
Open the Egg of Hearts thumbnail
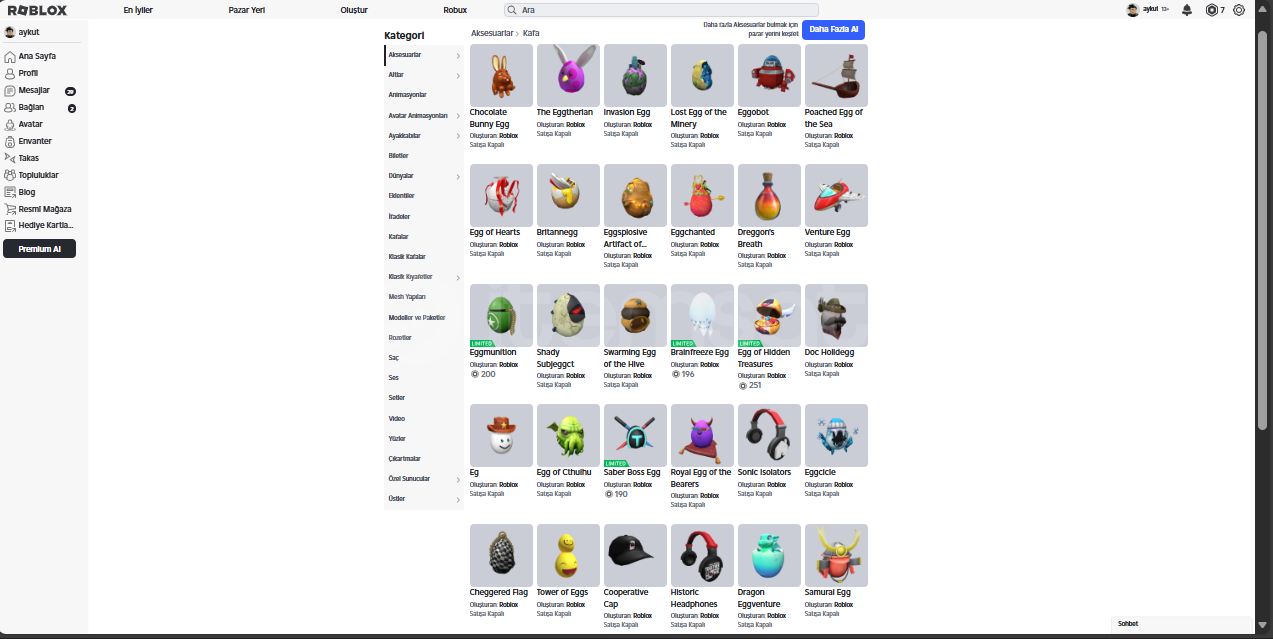pyautogui.click(x=501, y=195)
